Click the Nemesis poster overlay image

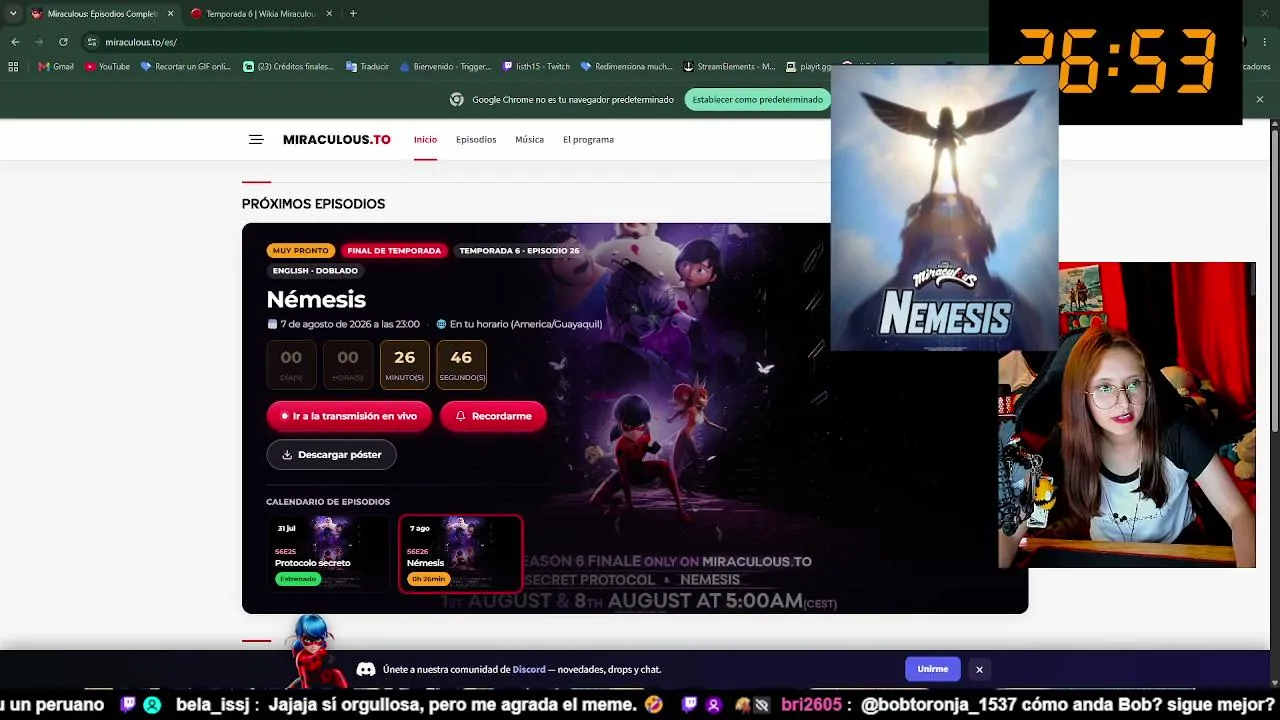pos(944,208)
